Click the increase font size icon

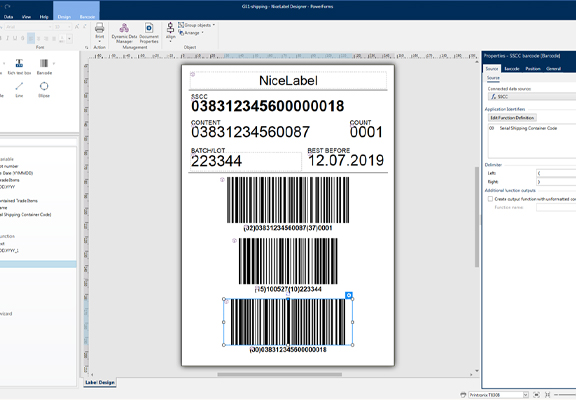click(77, 27)
